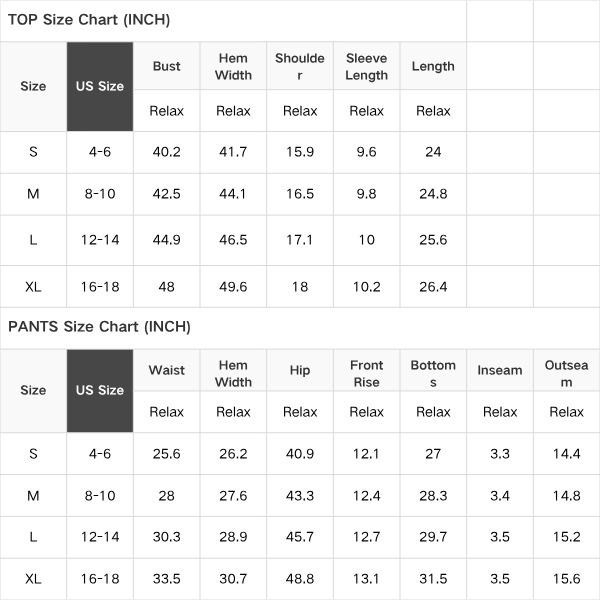Image resolution: width=600 pixels, height=600 pixels.
Task: Click the 44.1 hem width value
Action: (x=233, y=194)
